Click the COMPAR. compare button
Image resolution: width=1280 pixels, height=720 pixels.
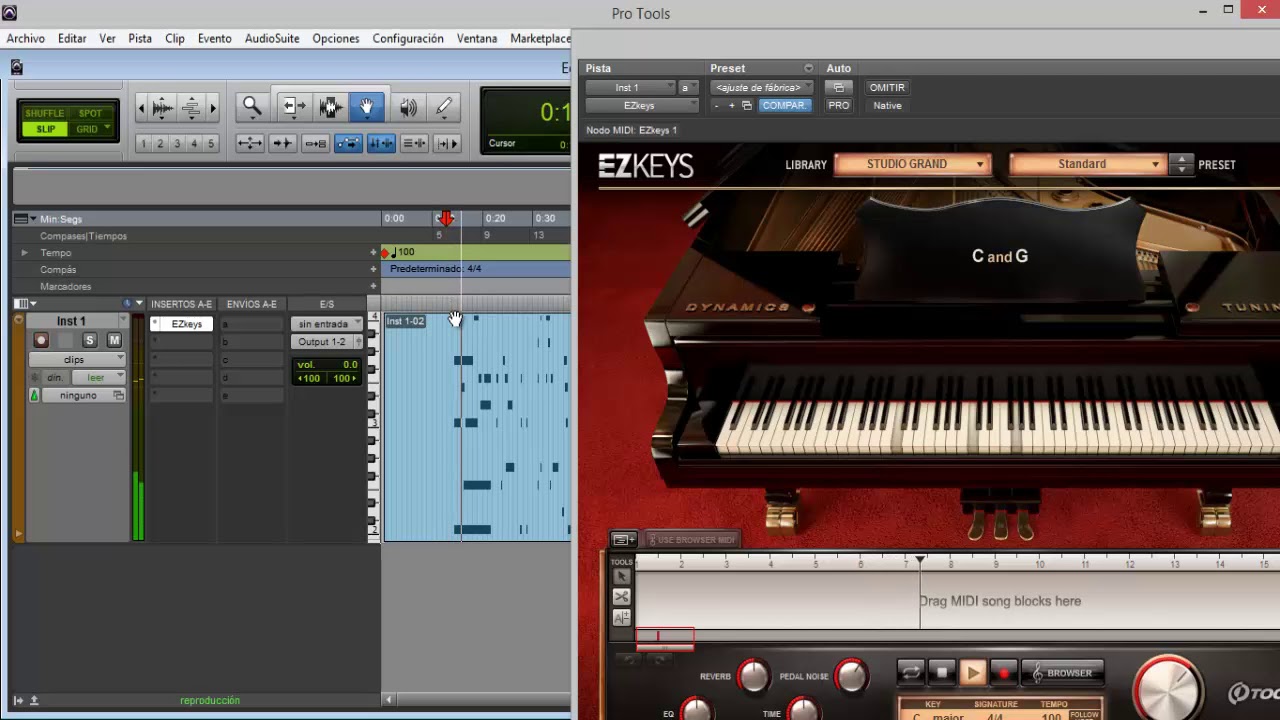783,105
